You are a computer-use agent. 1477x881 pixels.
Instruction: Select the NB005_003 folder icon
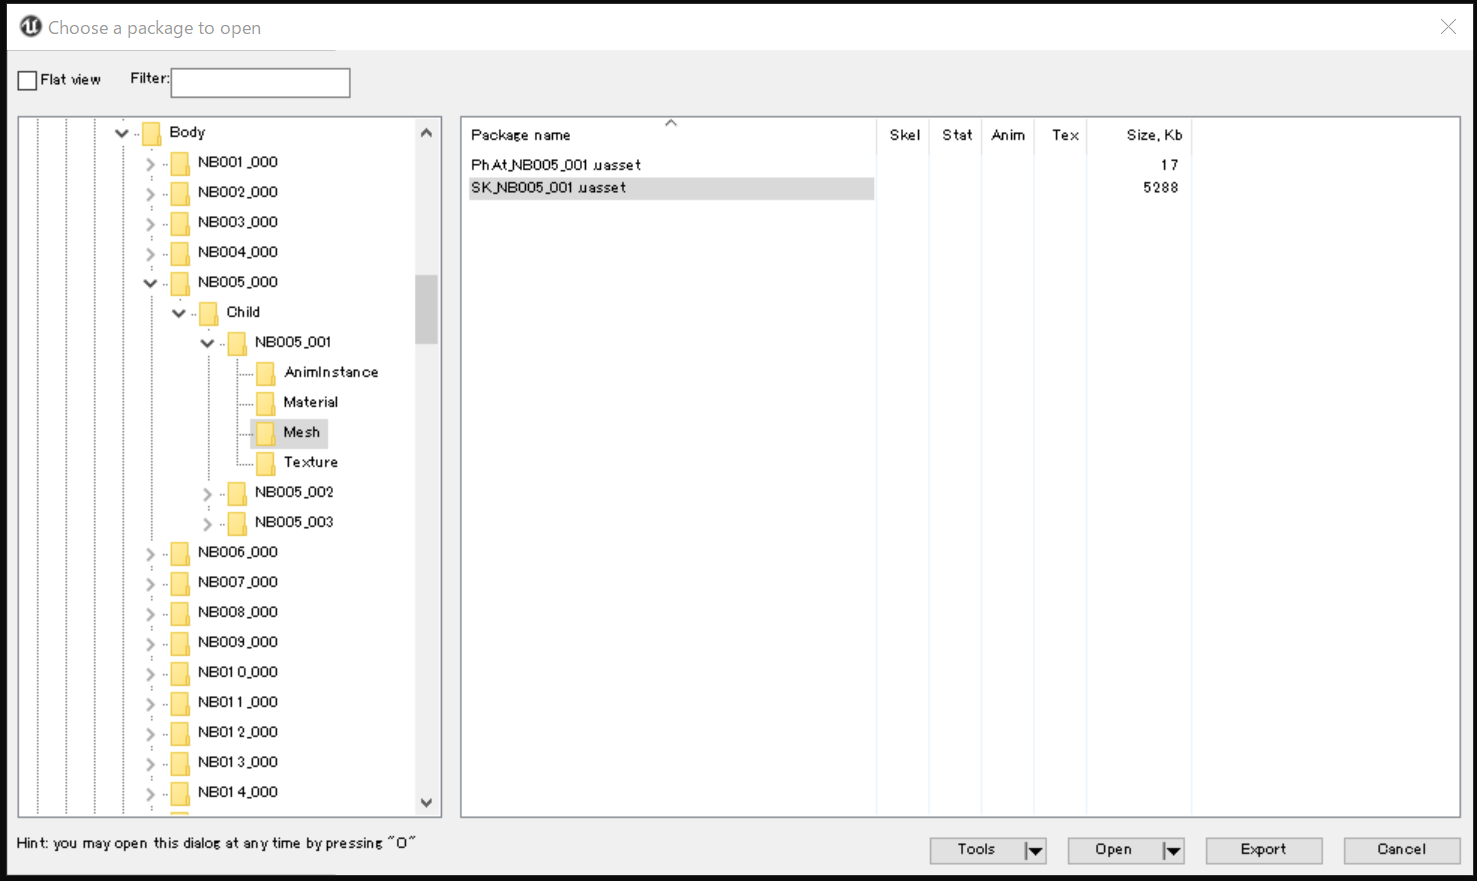(237, 523)
